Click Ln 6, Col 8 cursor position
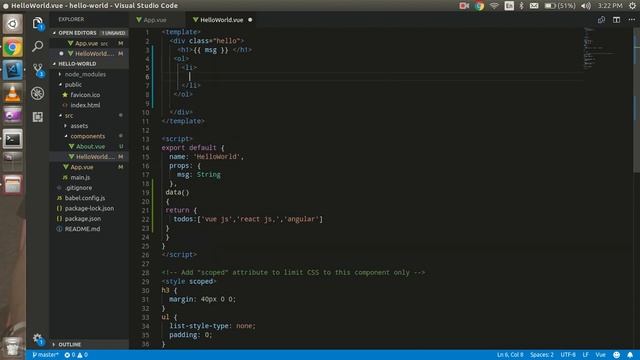 click(510, 355)
